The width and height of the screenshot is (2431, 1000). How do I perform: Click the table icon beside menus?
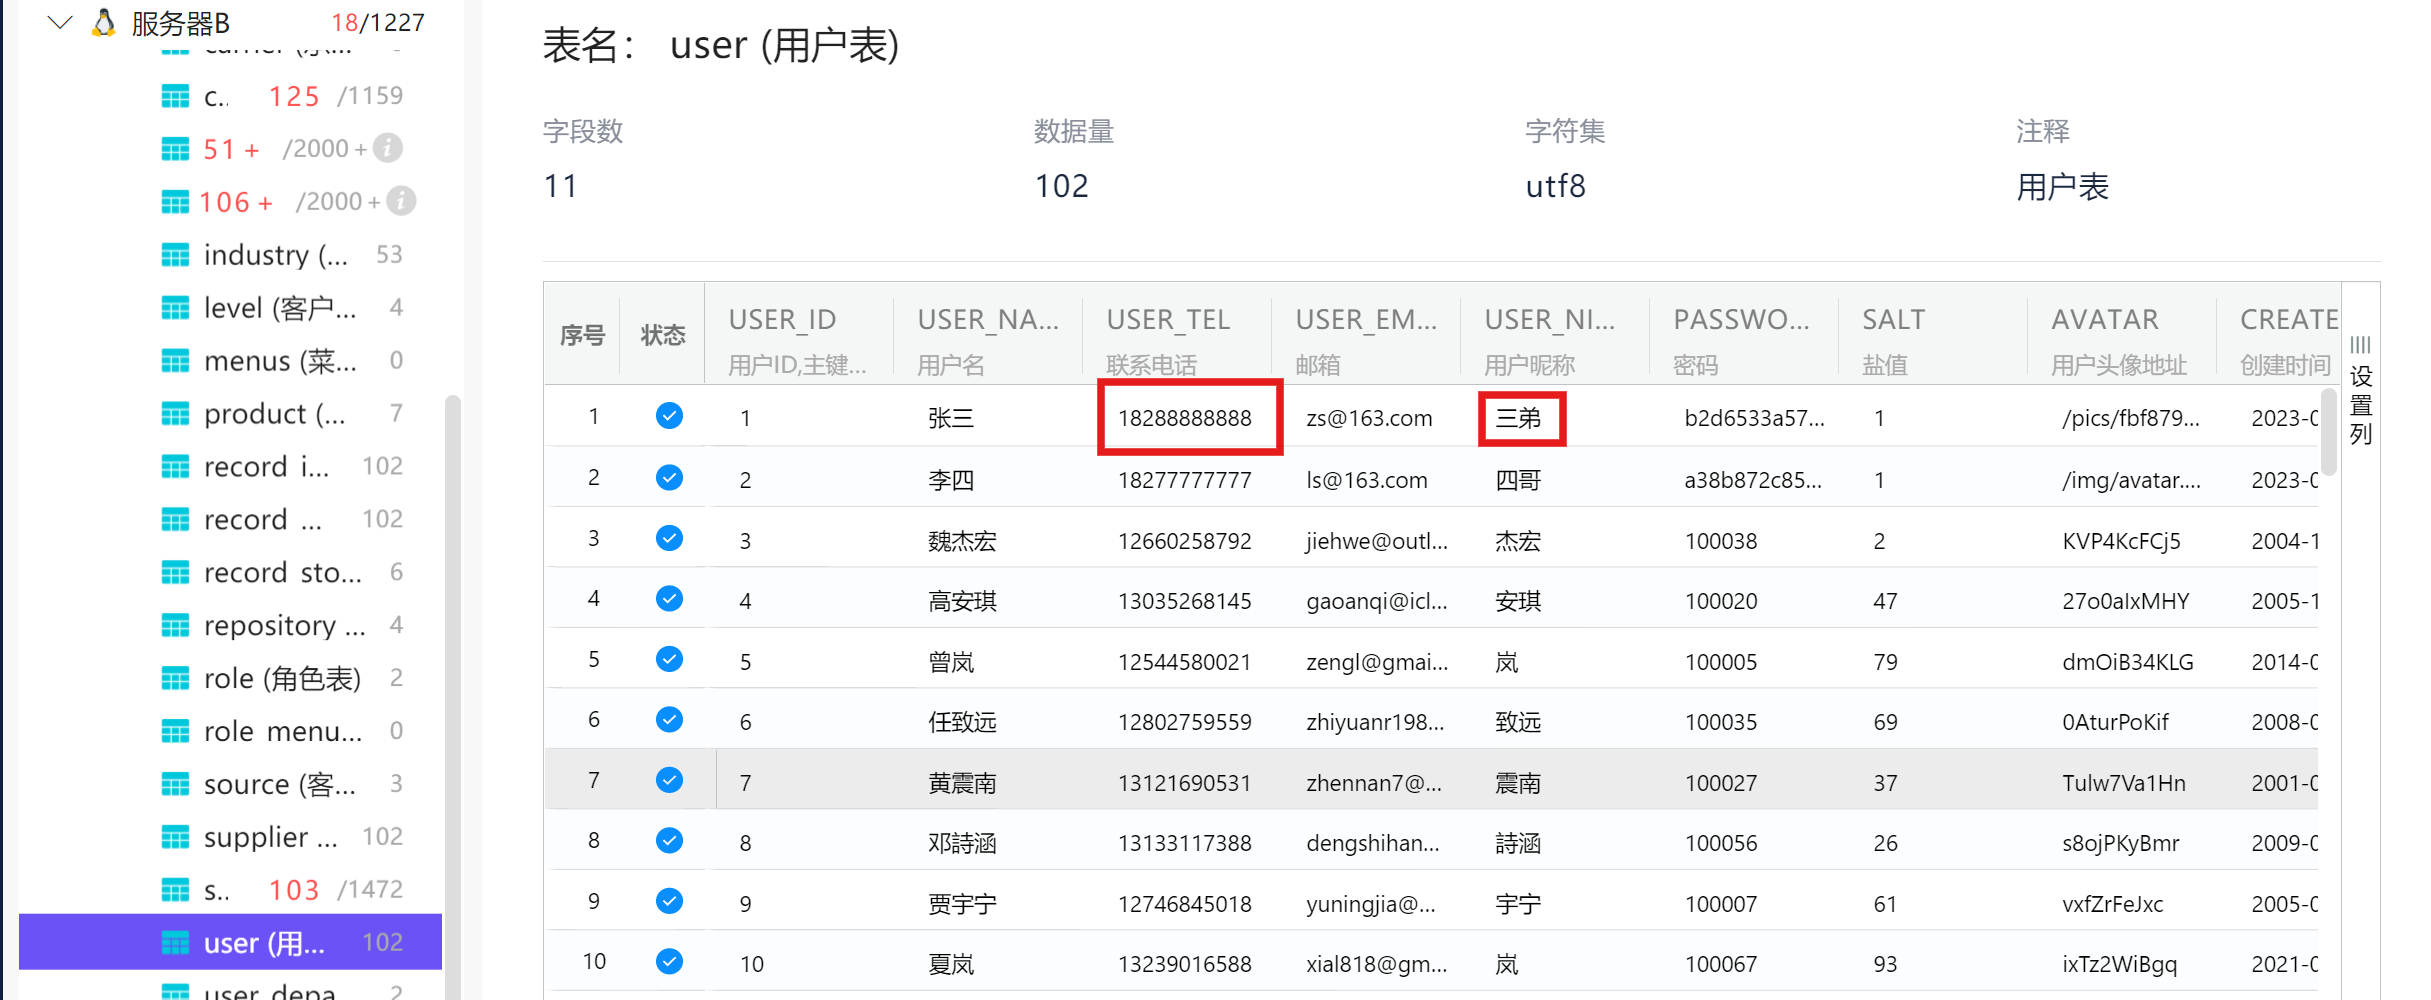[x=175, y=361]
